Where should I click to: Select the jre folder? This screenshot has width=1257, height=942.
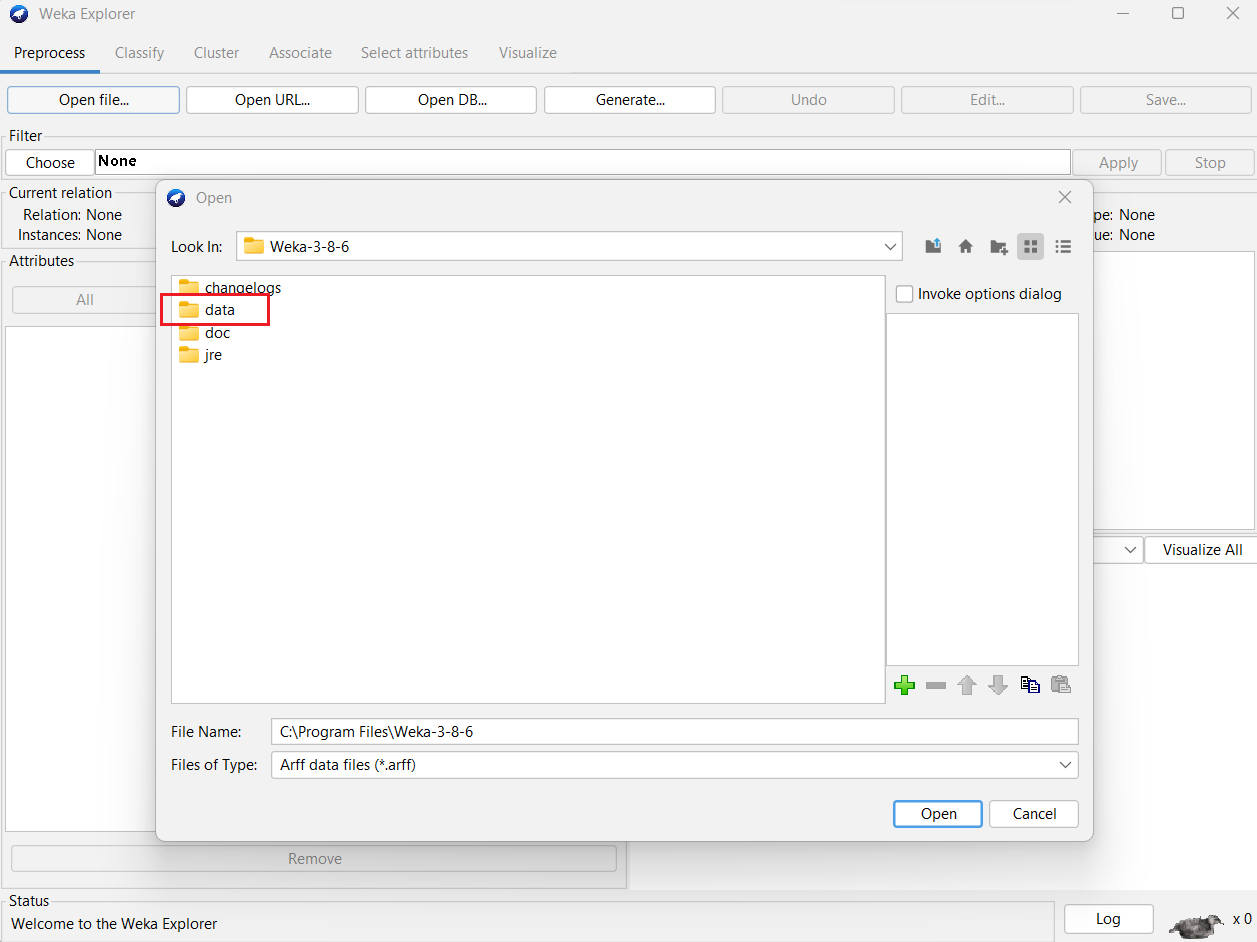pos(201,355)
